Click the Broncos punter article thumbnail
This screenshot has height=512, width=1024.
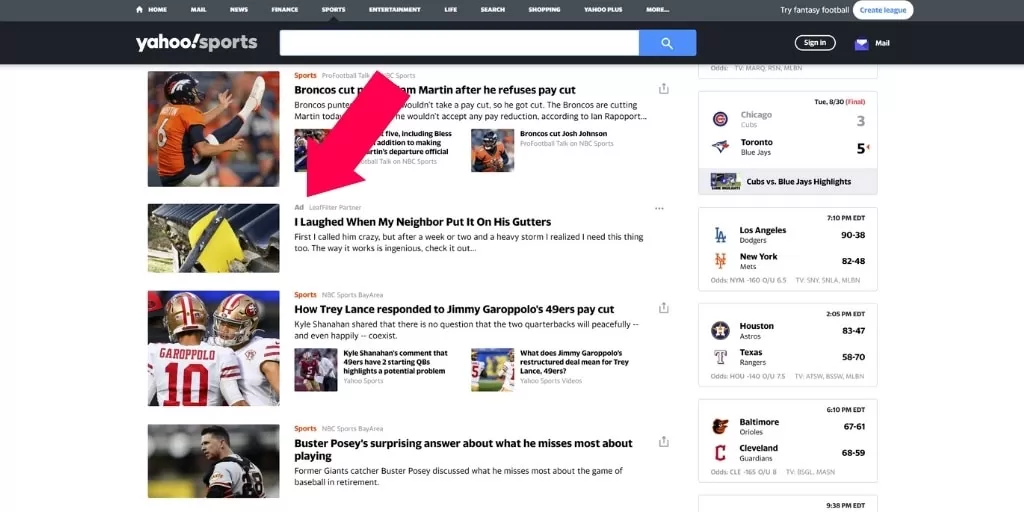[x=214, y=129]
